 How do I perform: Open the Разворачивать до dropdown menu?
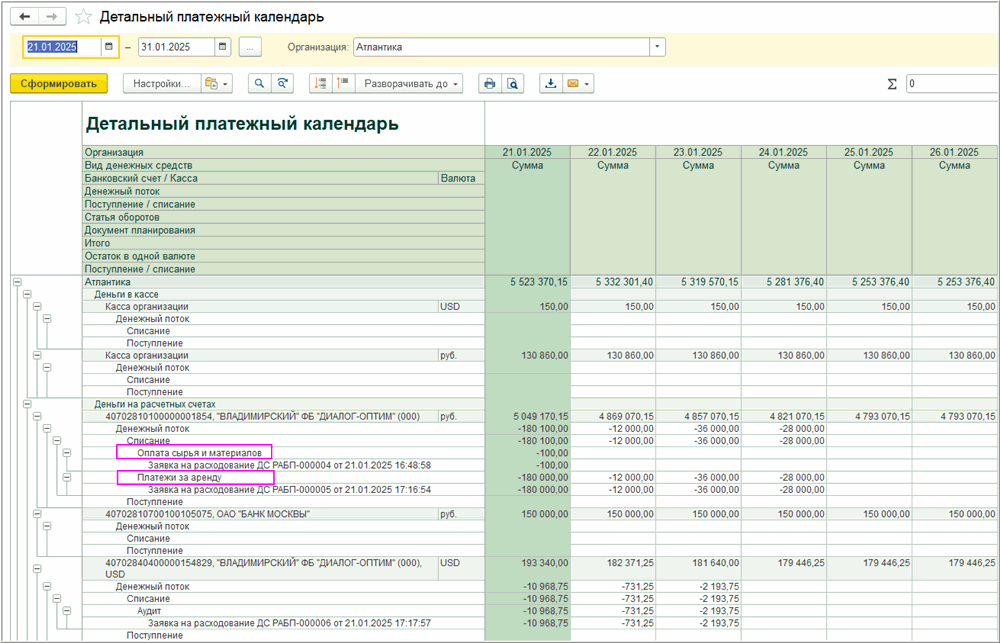(x=411, y=84)
